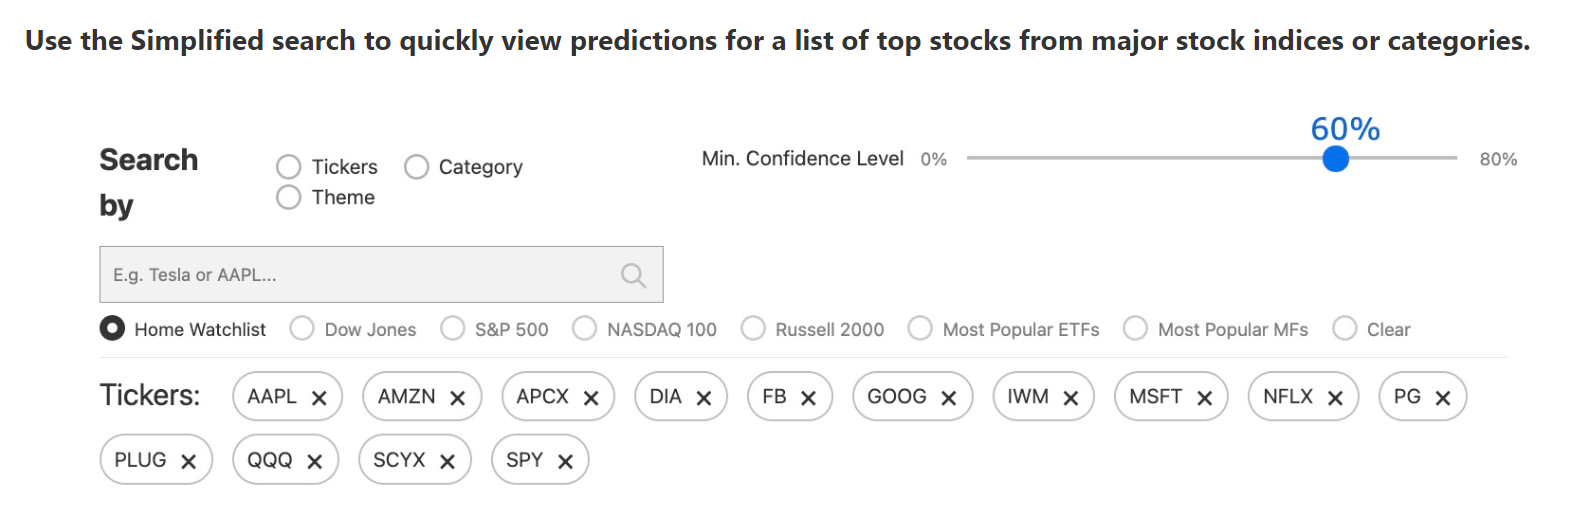The width and height of the screenshot is (1596, 505).
Task: Click the magnifier icon in search box
Action: pyautogui.click(x=633, y=275)
